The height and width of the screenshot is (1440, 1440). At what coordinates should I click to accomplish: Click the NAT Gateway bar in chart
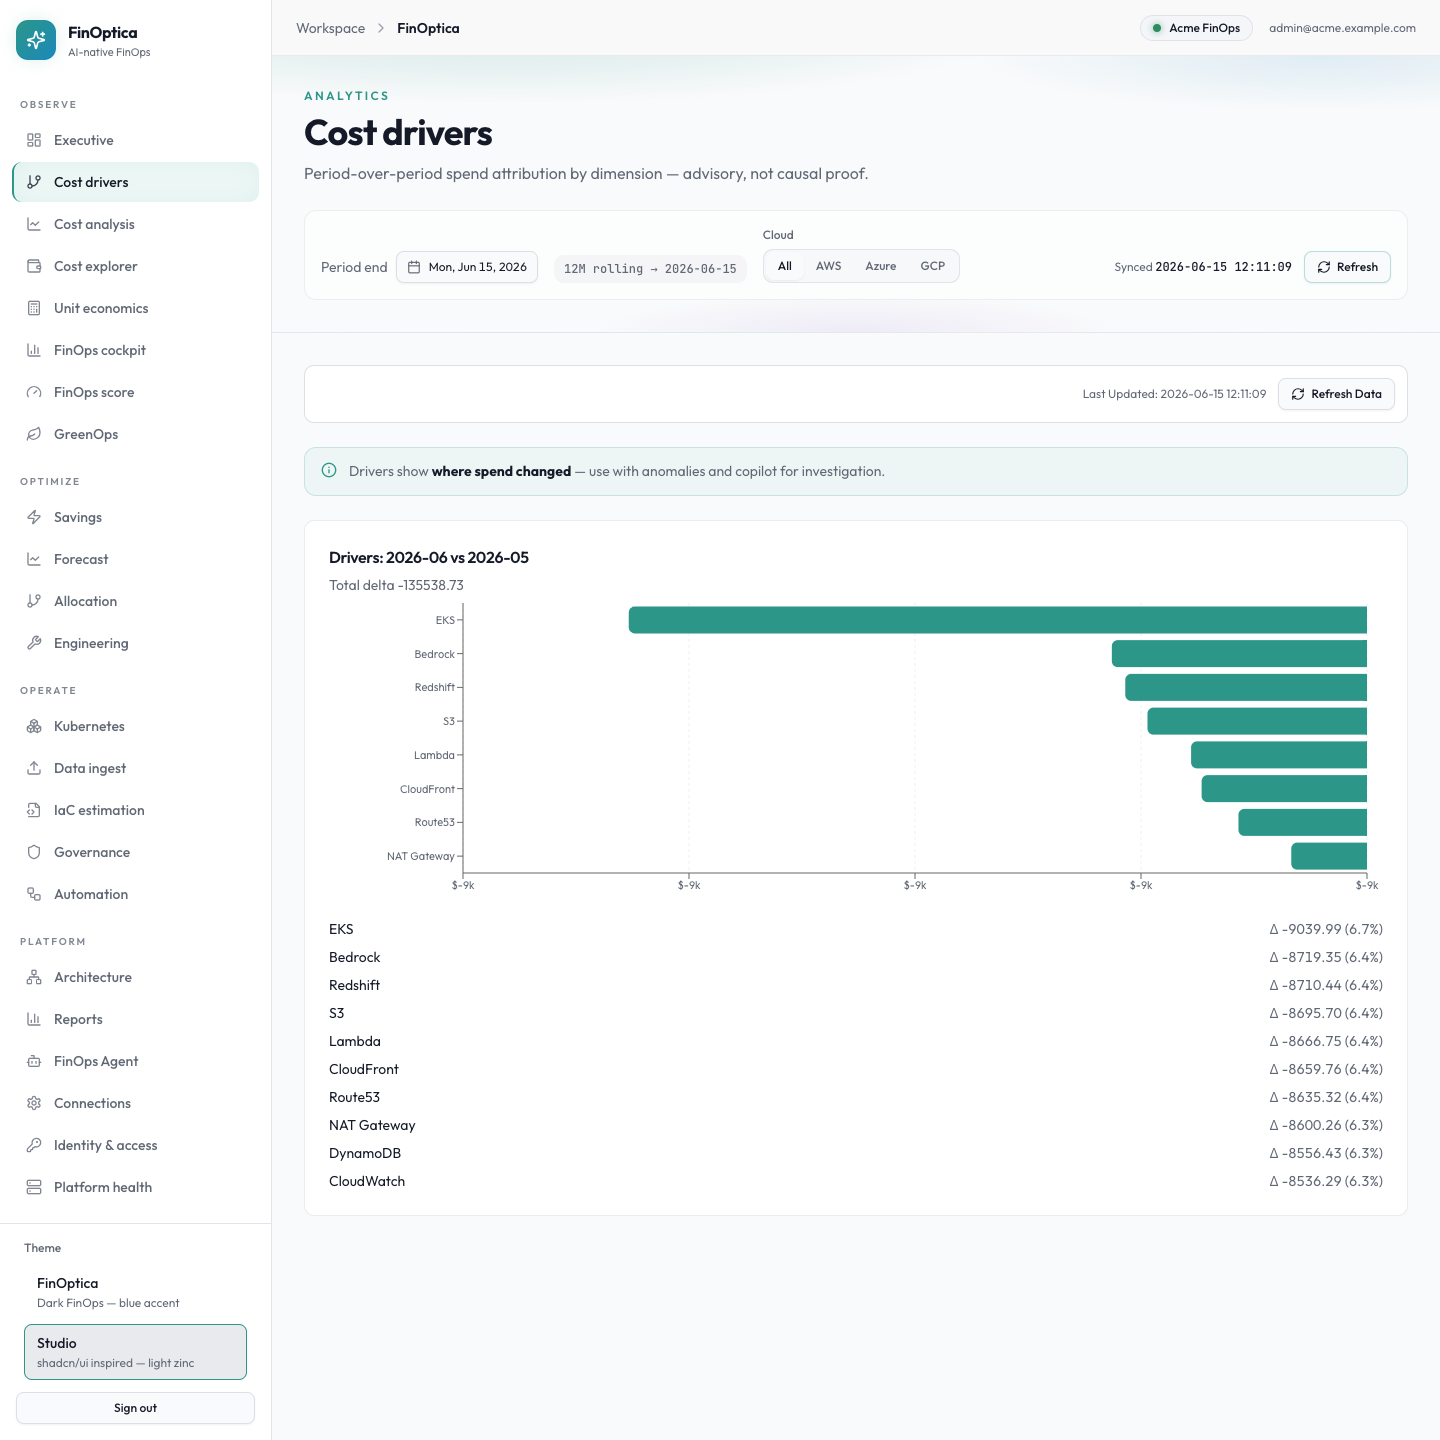[x=1329, y=856]
